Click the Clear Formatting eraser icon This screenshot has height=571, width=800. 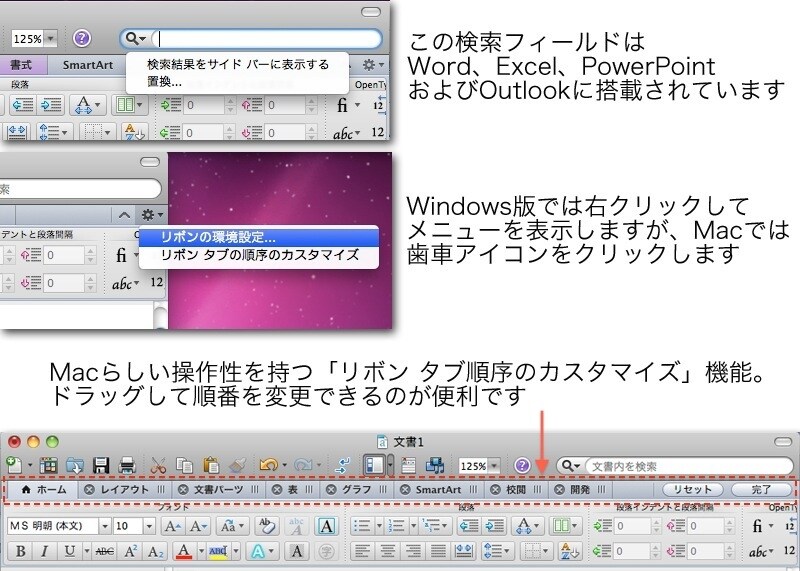(266, 526)
